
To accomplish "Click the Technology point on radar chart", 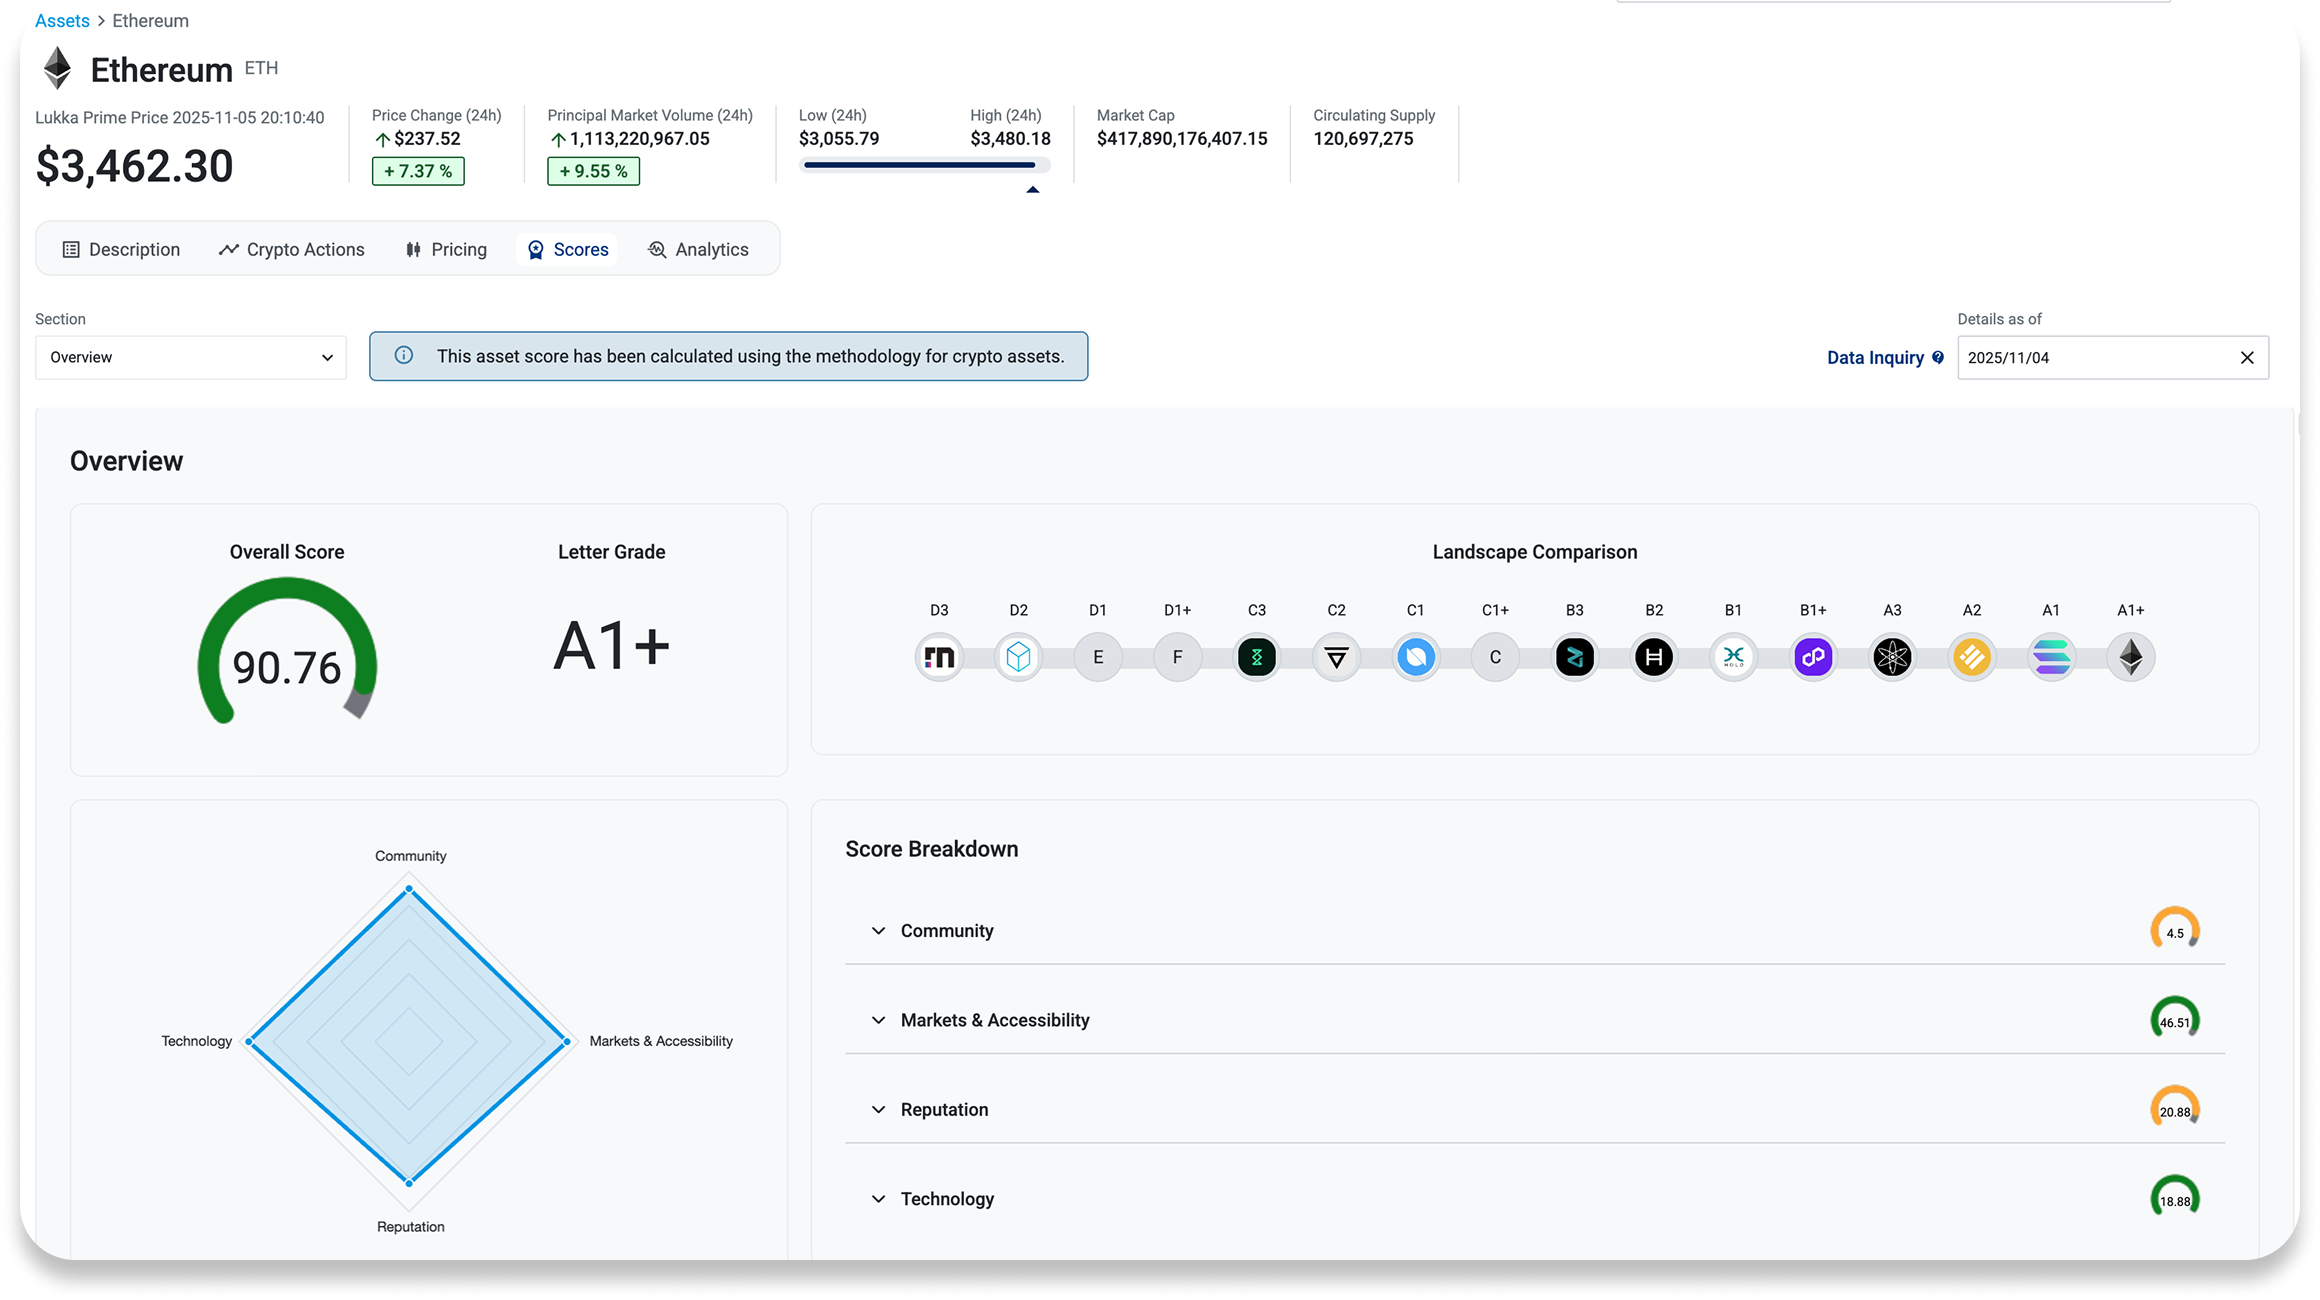I will coord(250,1042).
